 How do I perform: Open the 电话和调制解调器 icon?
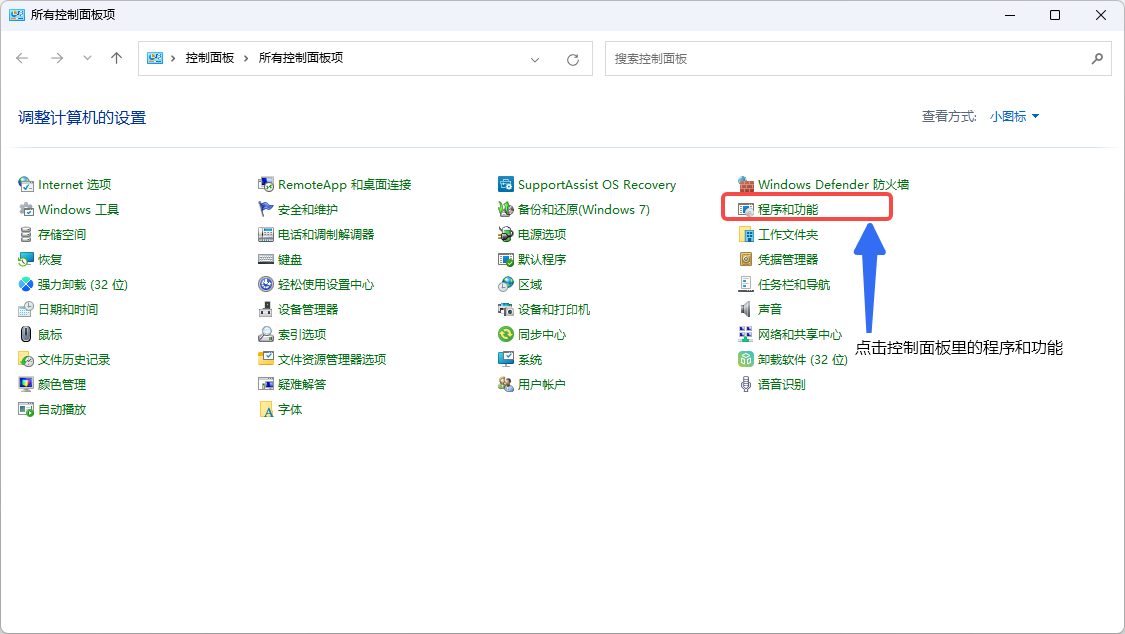click(x=266, y=235)
